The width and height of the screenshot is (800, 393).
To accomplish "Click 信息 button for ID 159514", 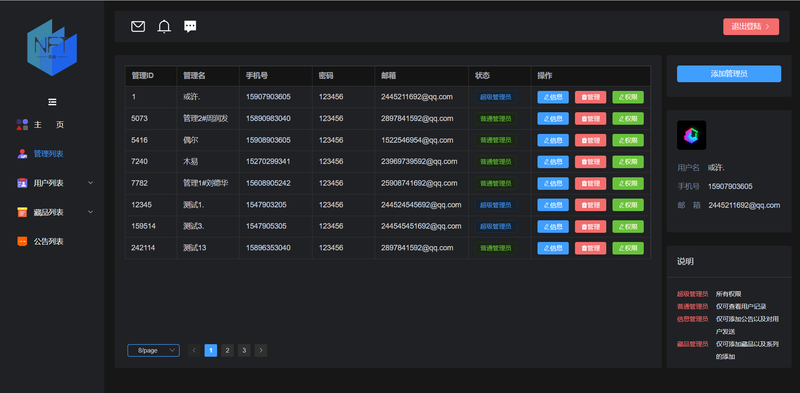I will pyautogui.click(x=553, y=227).
